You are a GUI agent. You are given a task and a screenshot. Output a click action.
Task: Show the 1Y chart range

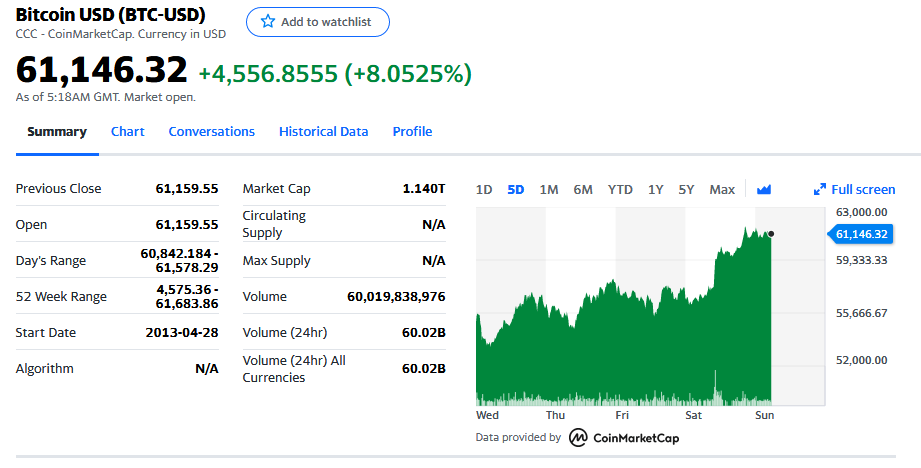click(656, 190)
